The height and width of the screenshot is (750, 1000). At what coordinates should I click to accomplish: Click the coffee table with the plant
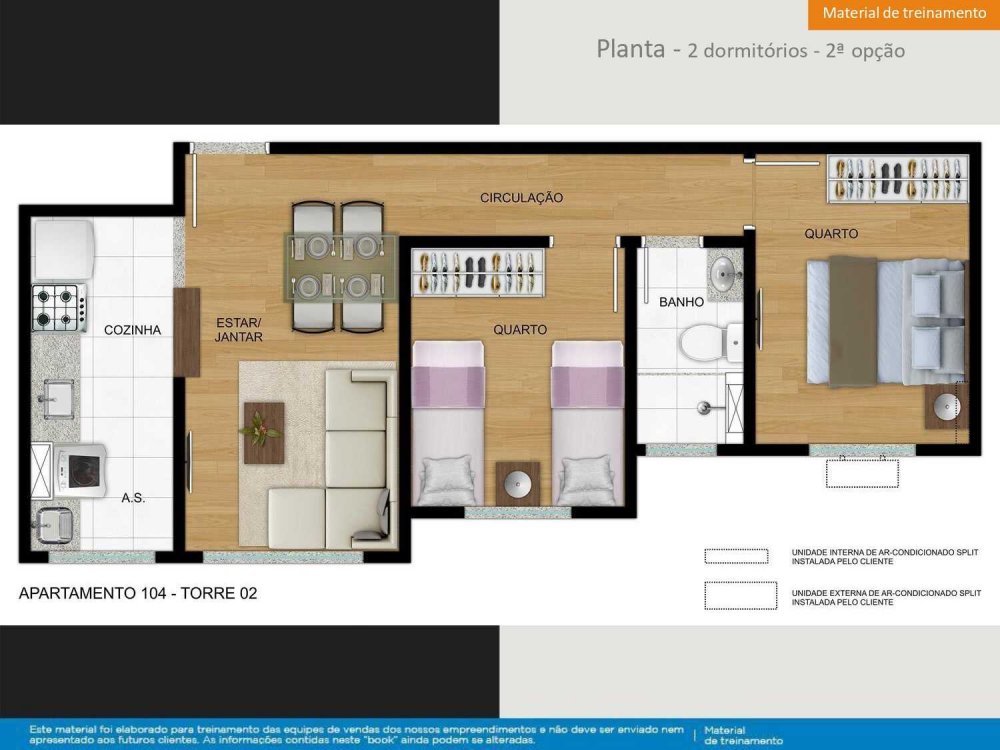tap(263, 432)
